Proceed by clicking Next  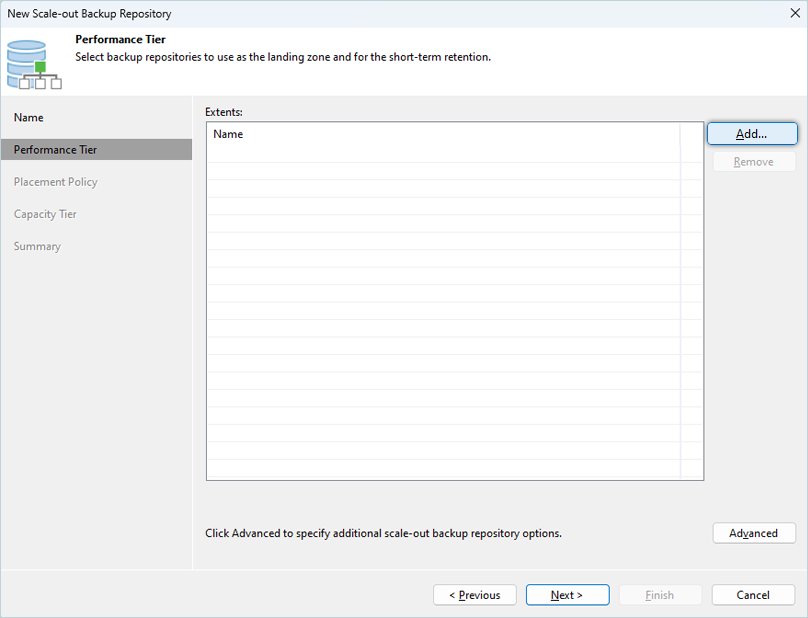pyautogui.click(x=567, y=595)
